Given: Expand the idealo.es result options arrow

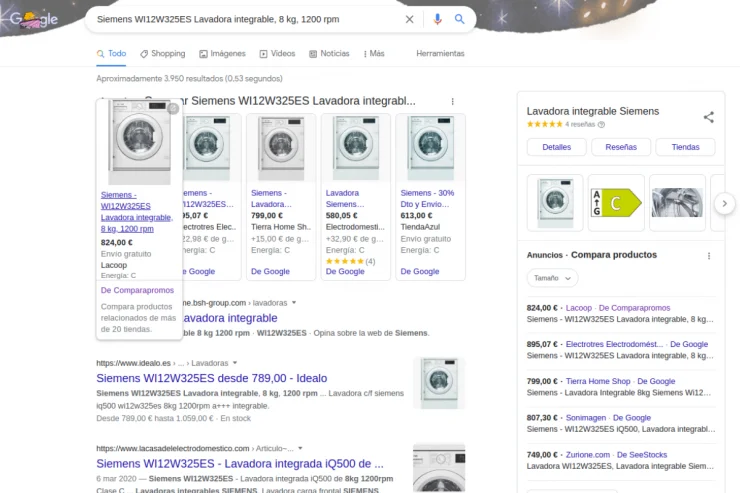Looking at the screenshot, I should coord(235,363).
